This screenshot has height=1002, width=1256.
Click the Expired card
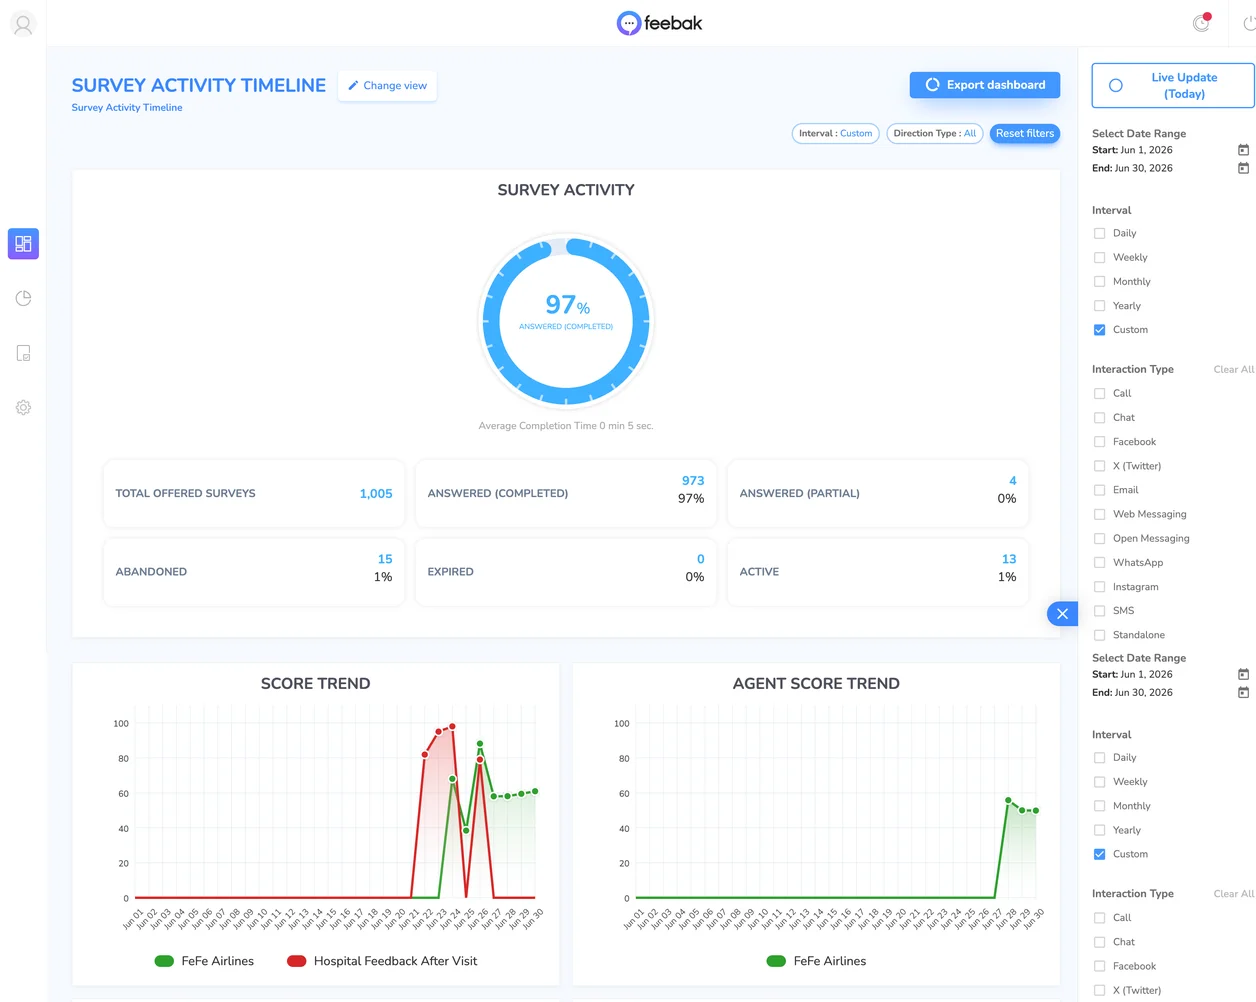pos(566,572)
